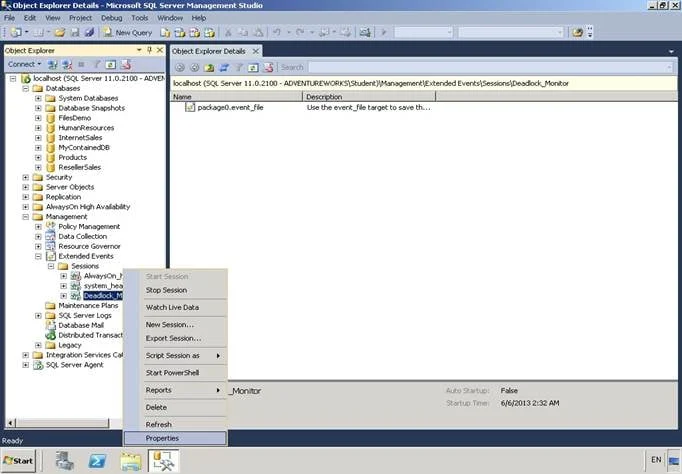The width and height of the screenshot is (682, 474).
Task: Open the Reports submenu in context menu
Action: pyautogui.click(x=175, y=390)
